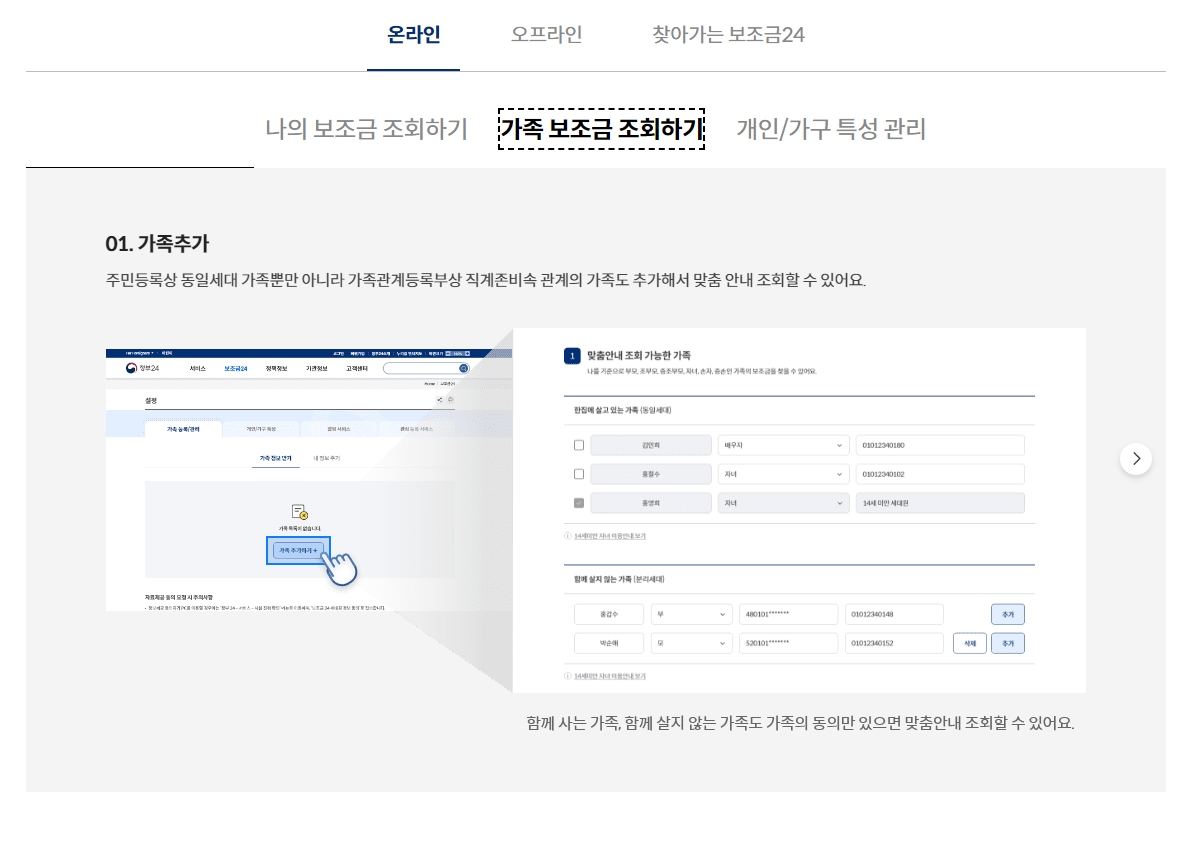This screenshot has width=1203, height=860.
Task: Tick the checkbox for 김민희 row
Action: click(579, 445)
